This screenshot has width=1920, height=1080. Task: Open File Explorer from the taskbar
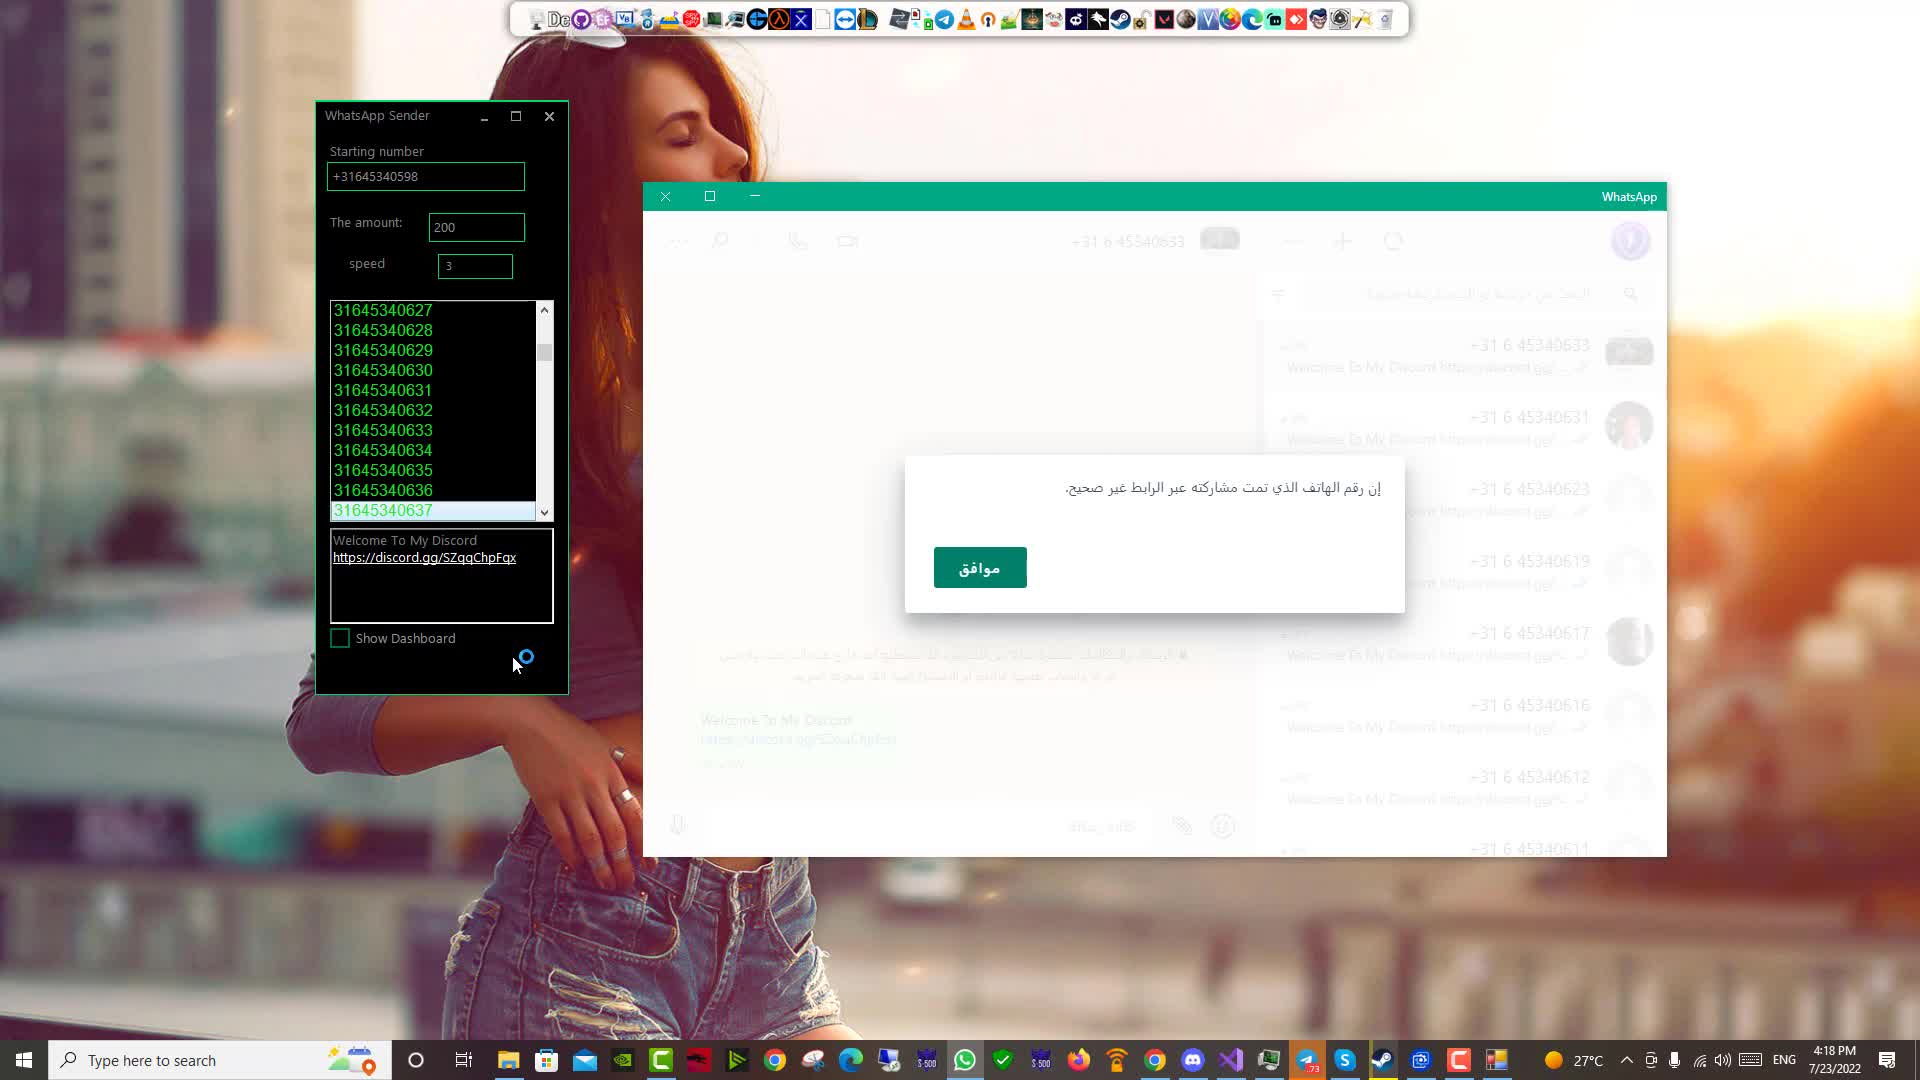click(x=509, y=1060)
